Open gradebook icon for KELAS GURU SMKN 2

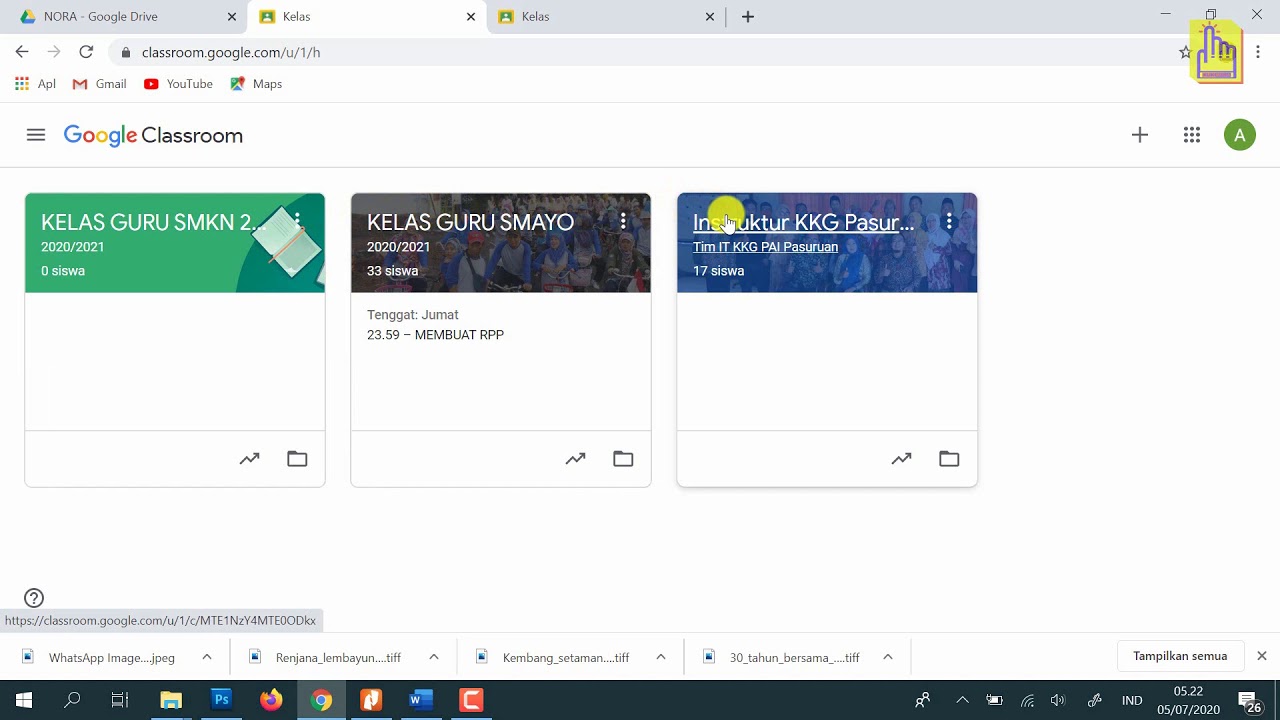point(249,459)
